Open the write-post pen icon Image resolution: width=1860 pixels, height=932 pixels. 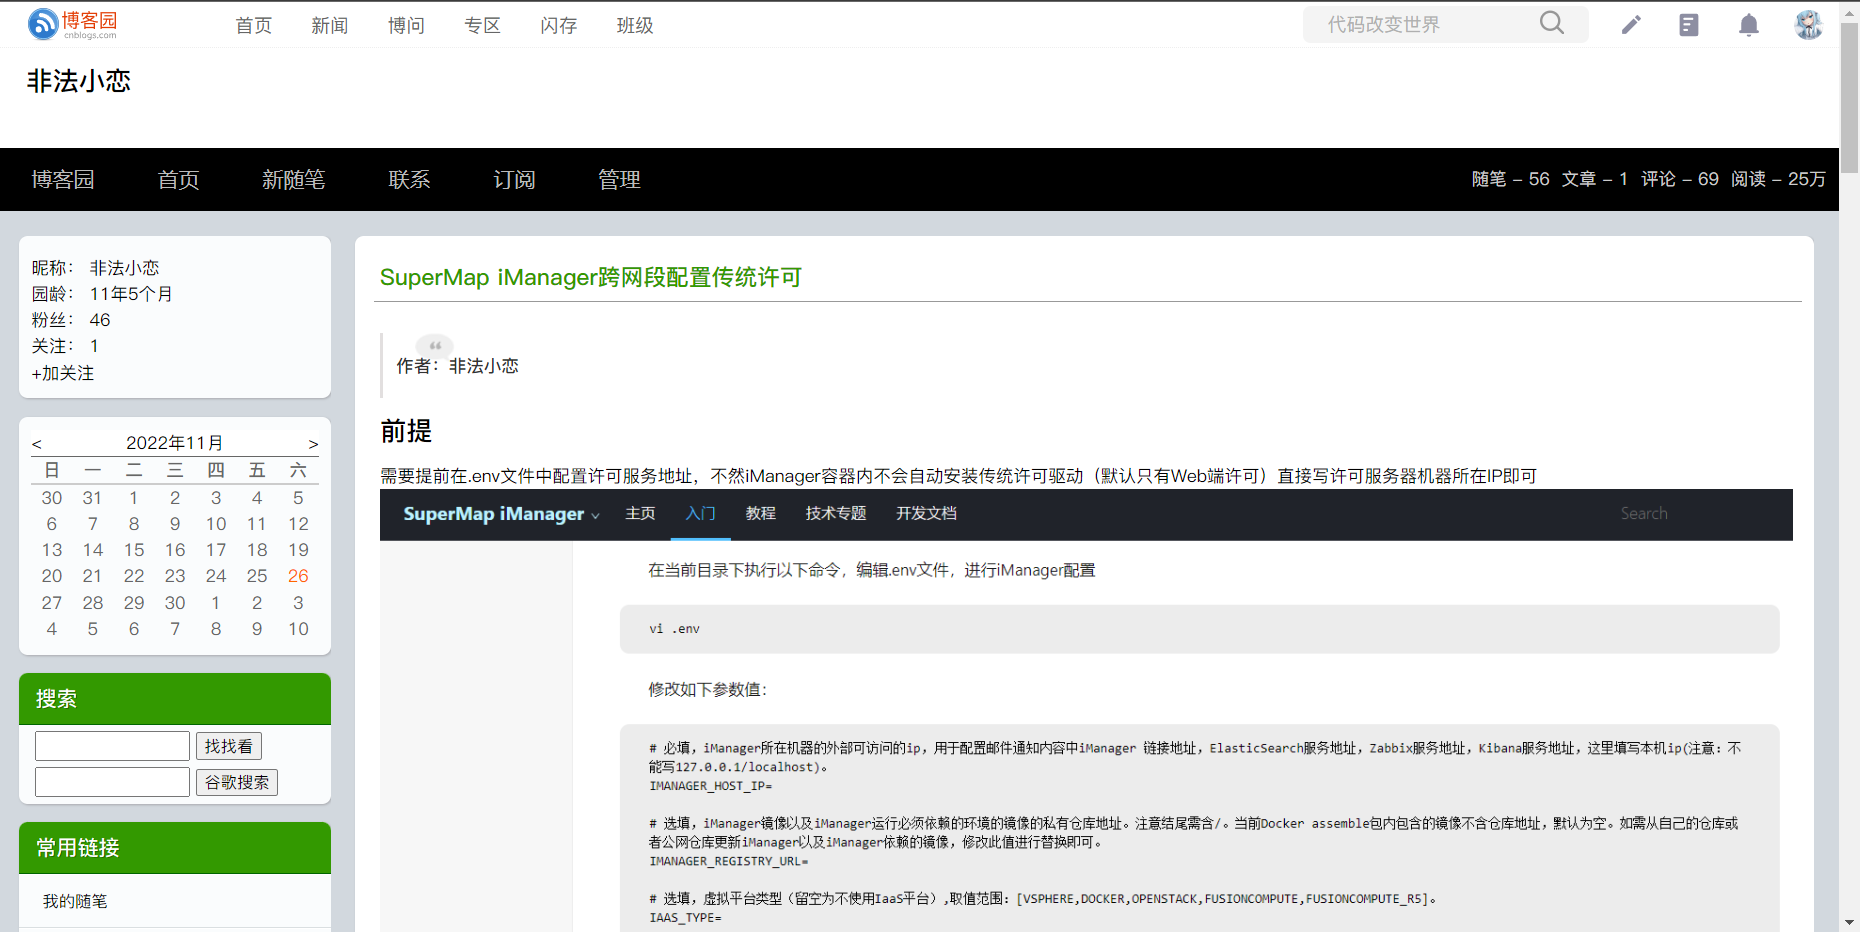(1631, 25)
